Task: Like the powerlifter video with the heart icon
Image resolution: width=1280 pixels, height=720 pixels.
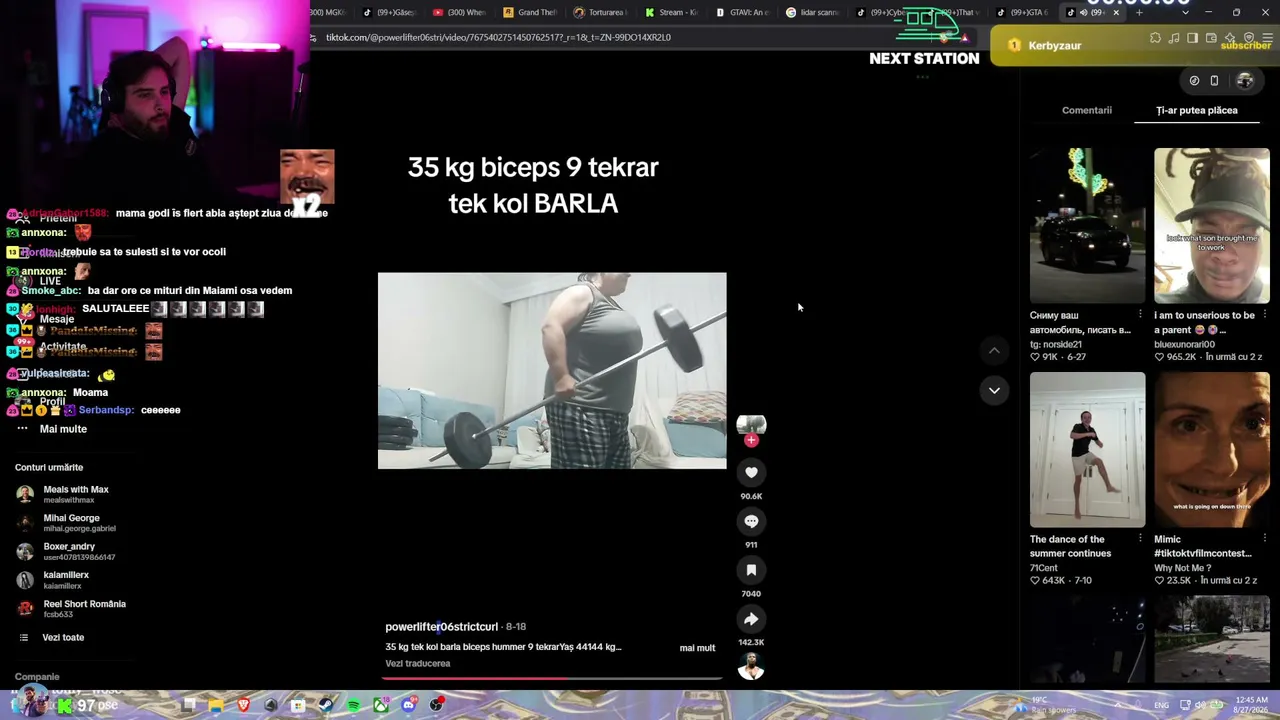Action: coord(751,473)
